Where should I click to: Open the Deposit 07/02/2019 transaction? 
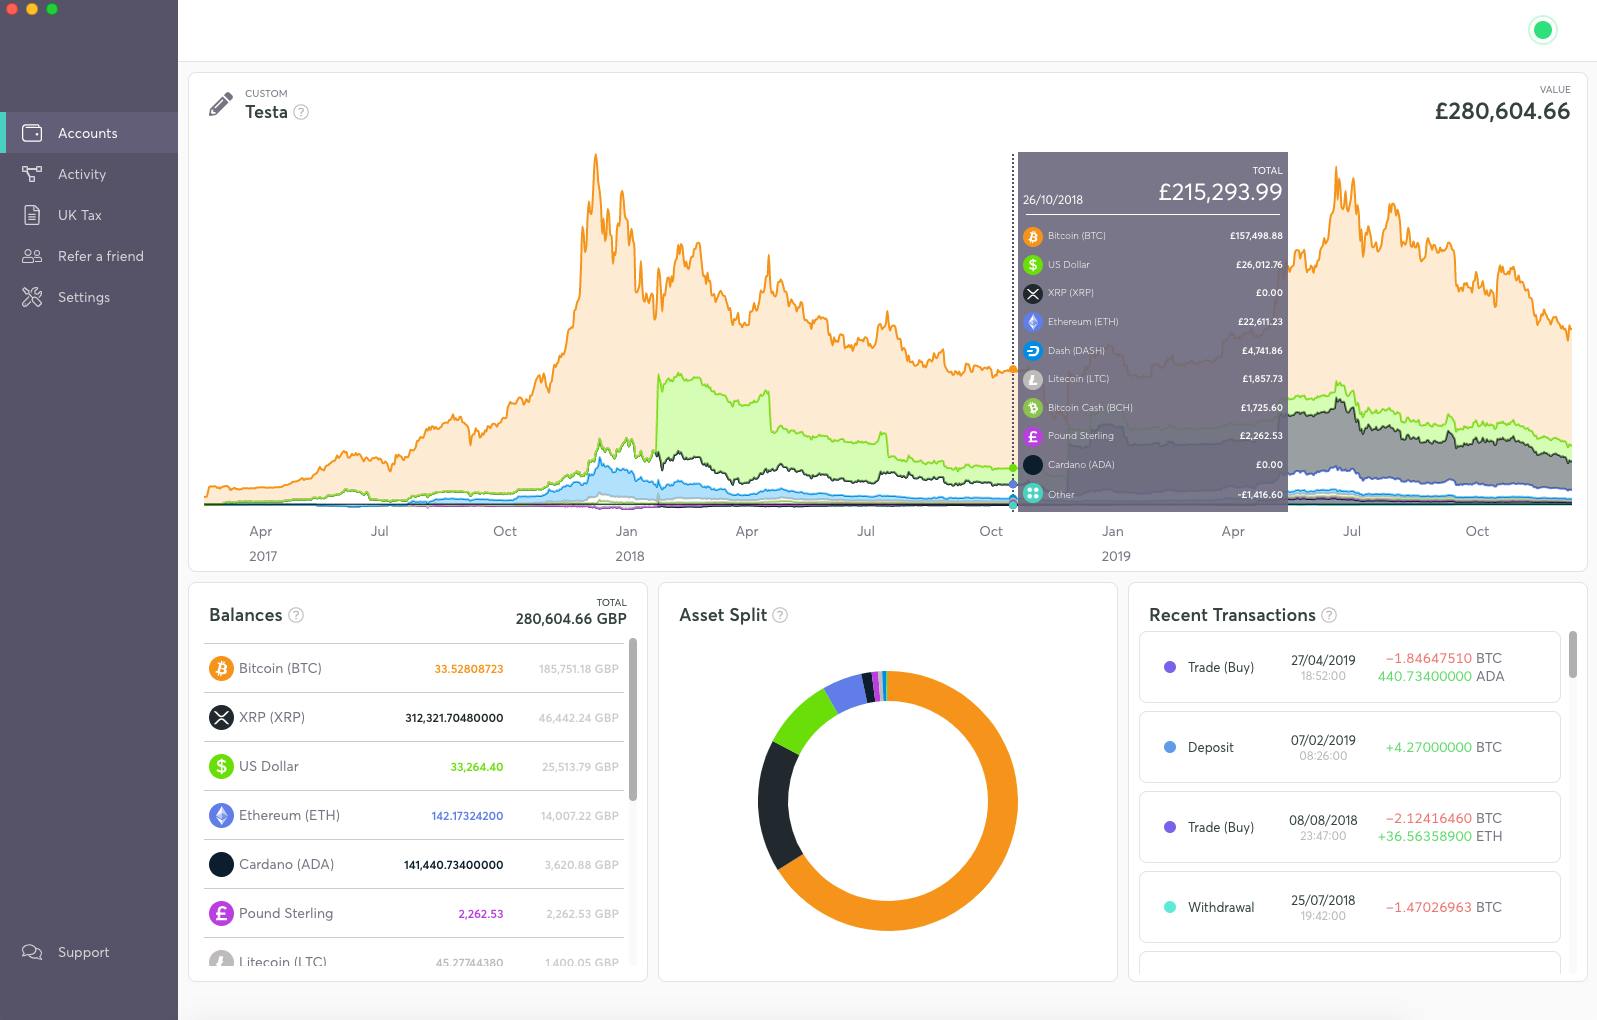click(1350, 747)
